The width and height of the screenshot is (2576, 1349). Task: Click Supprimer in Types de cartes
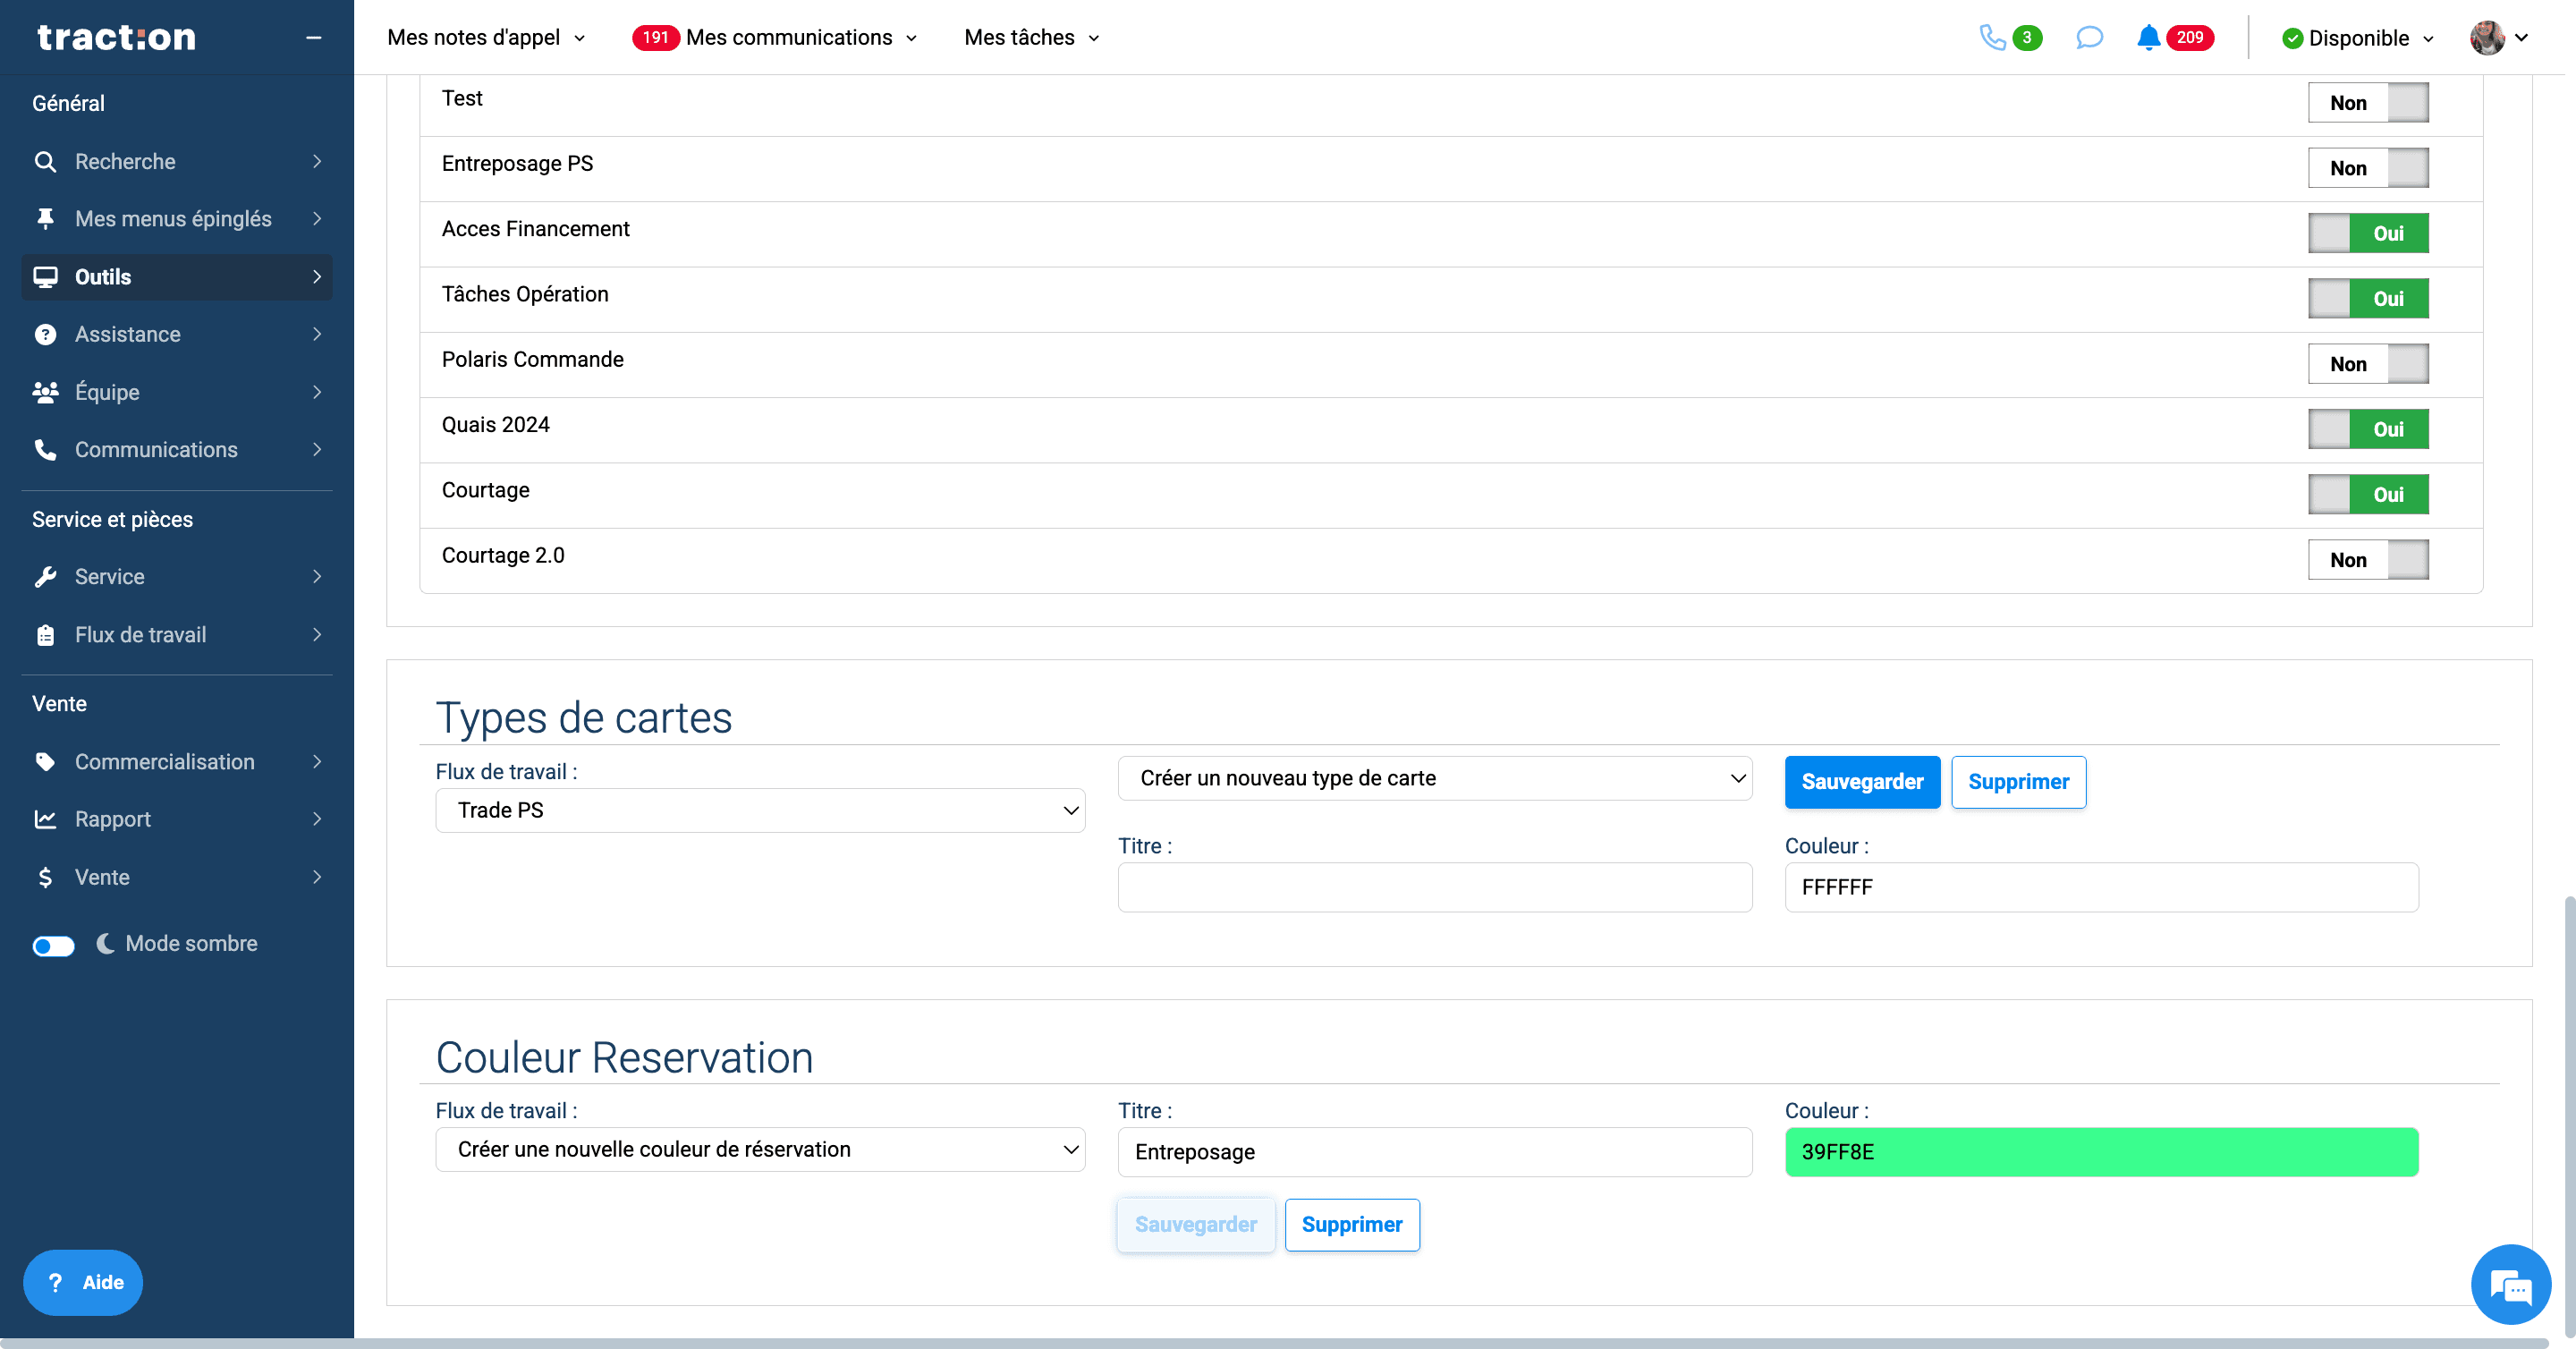(2018, 782)
